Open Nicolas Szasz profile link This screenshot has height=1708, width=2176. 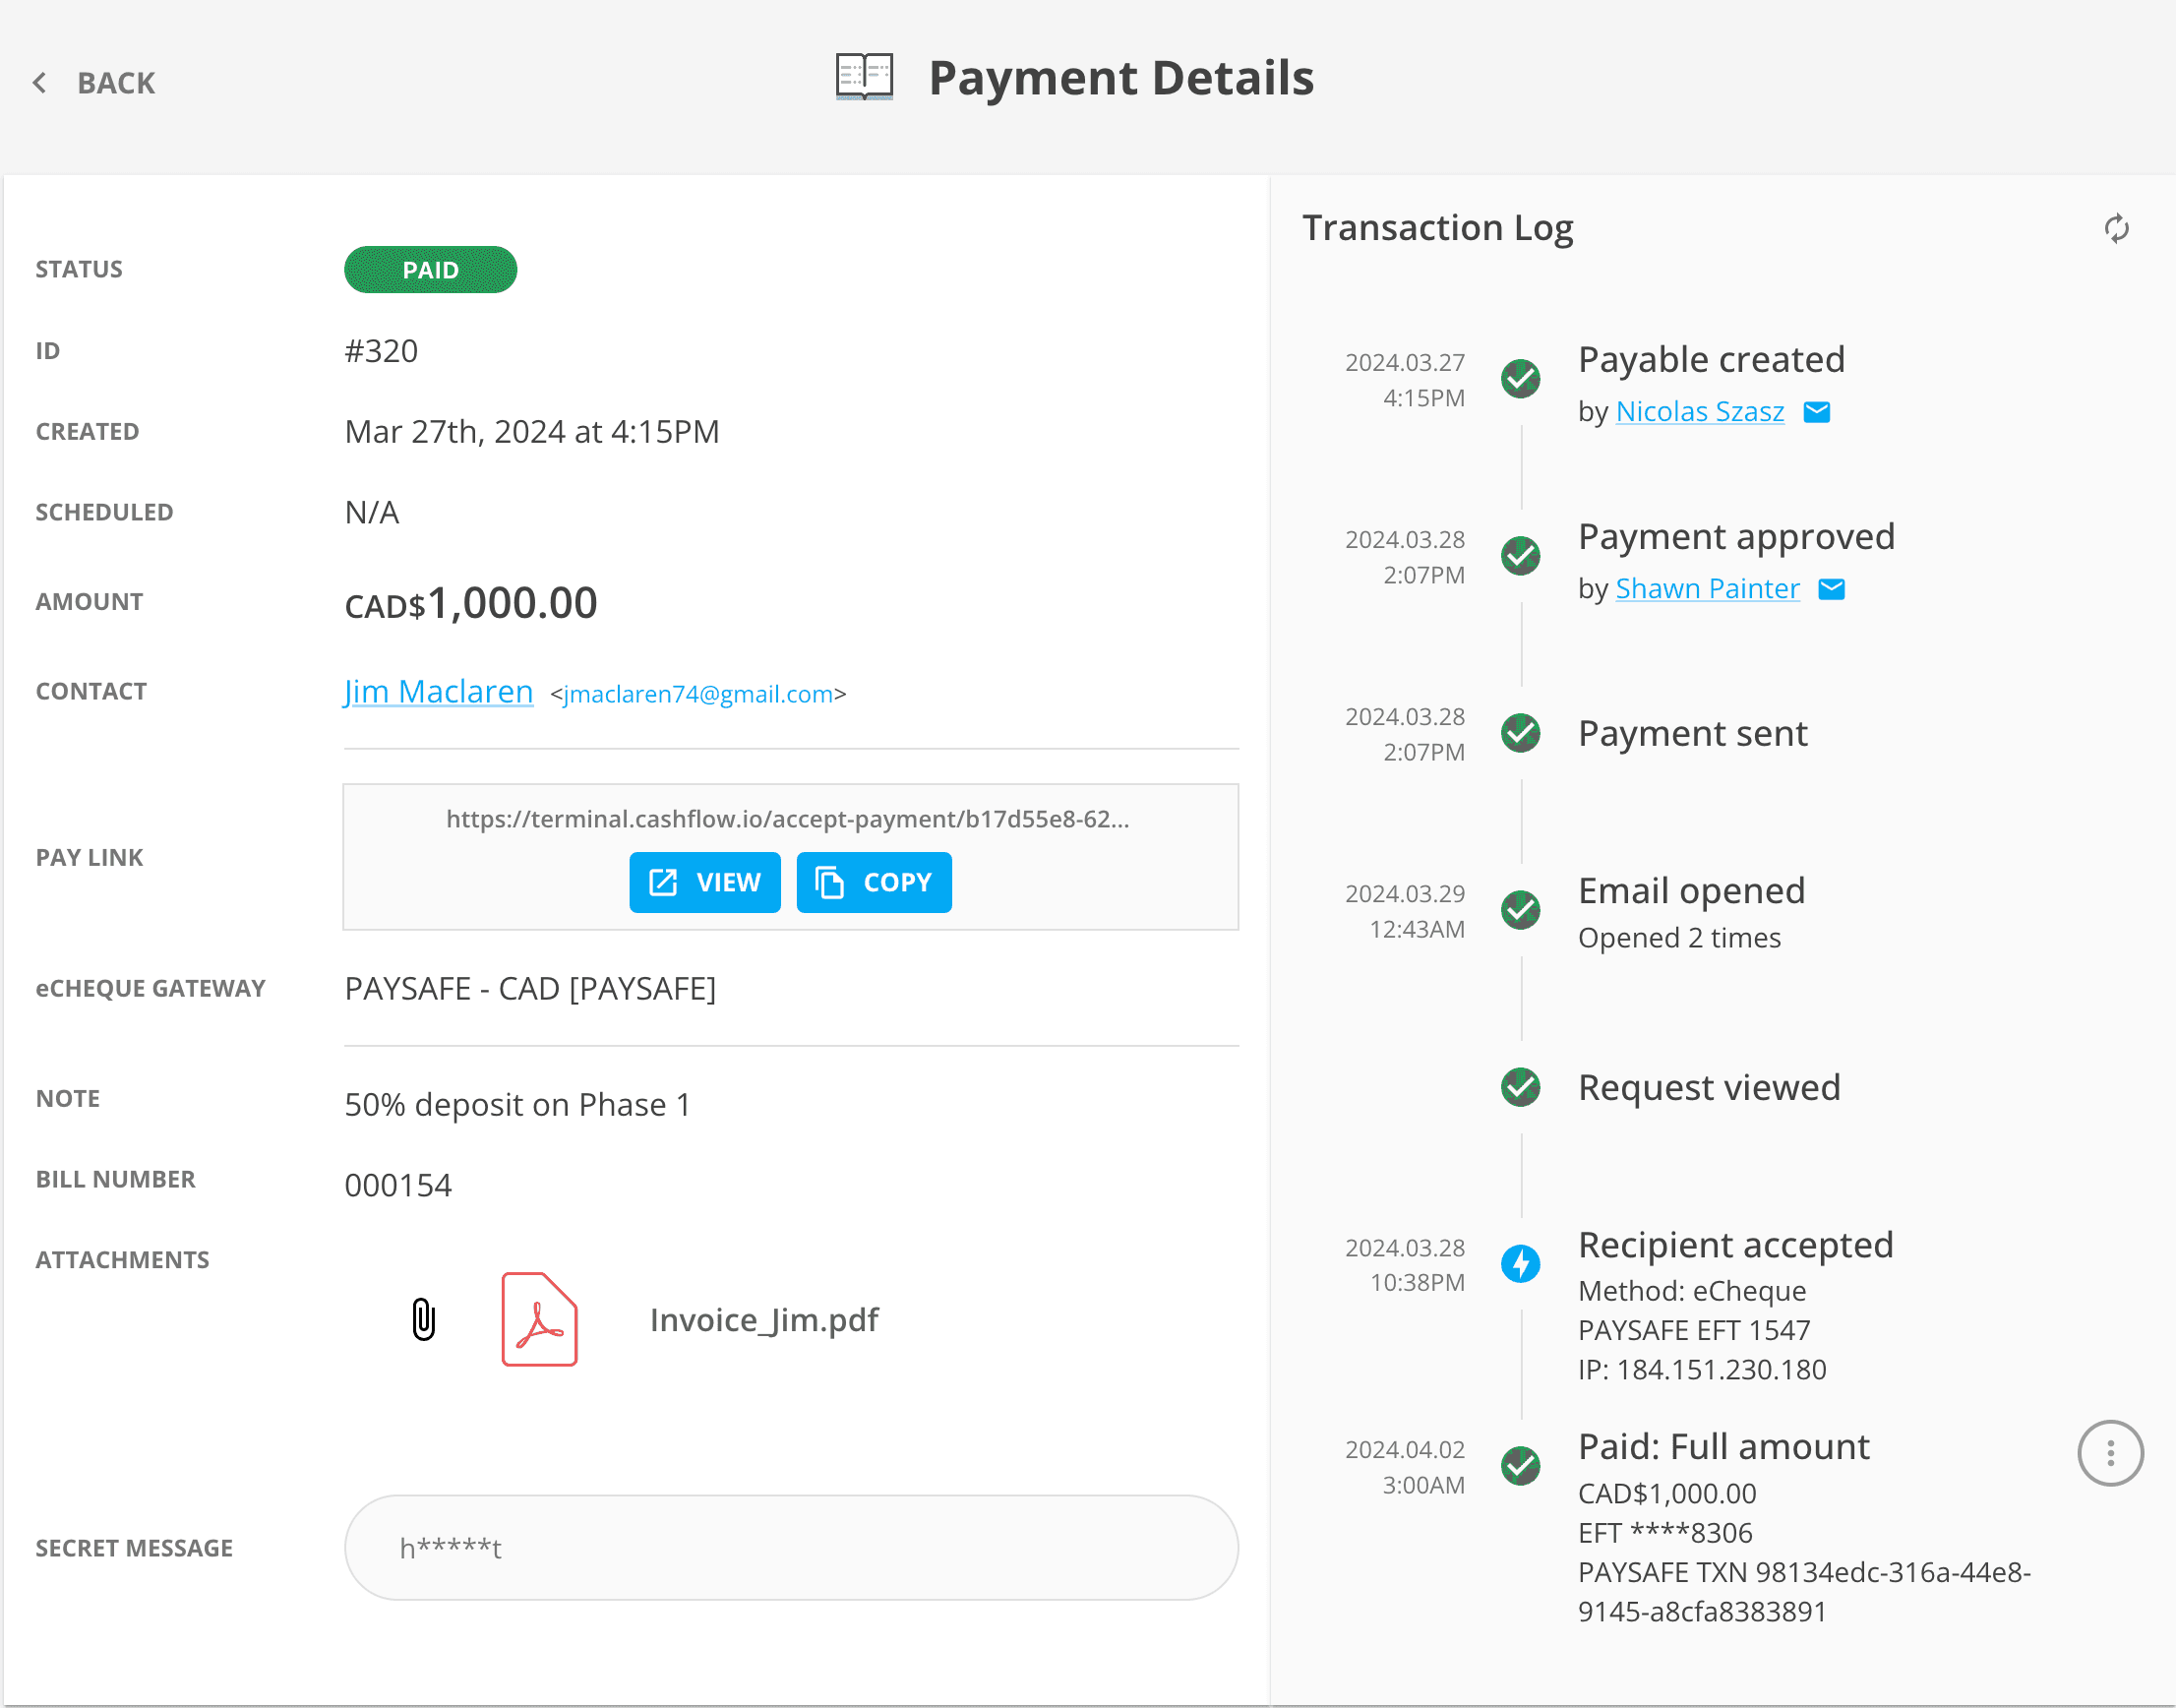(1699, 412)
